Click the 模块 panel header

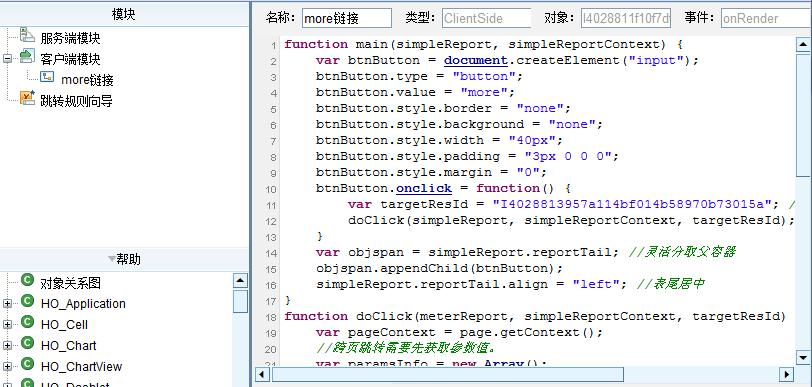pyautogui.click(x=124, y=15)
